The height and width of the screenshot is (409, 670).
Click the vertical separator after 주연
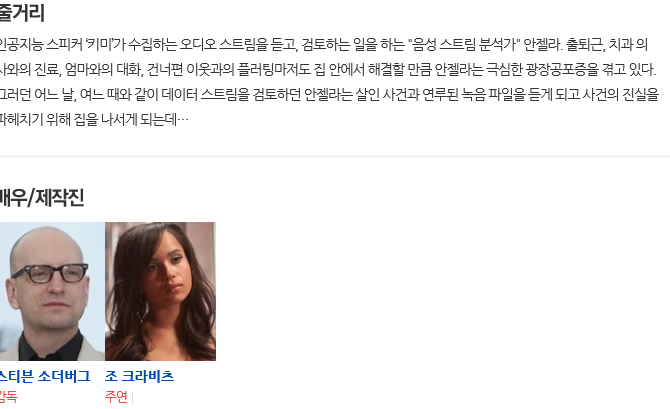pyautogui.click(x=133, y=397)
